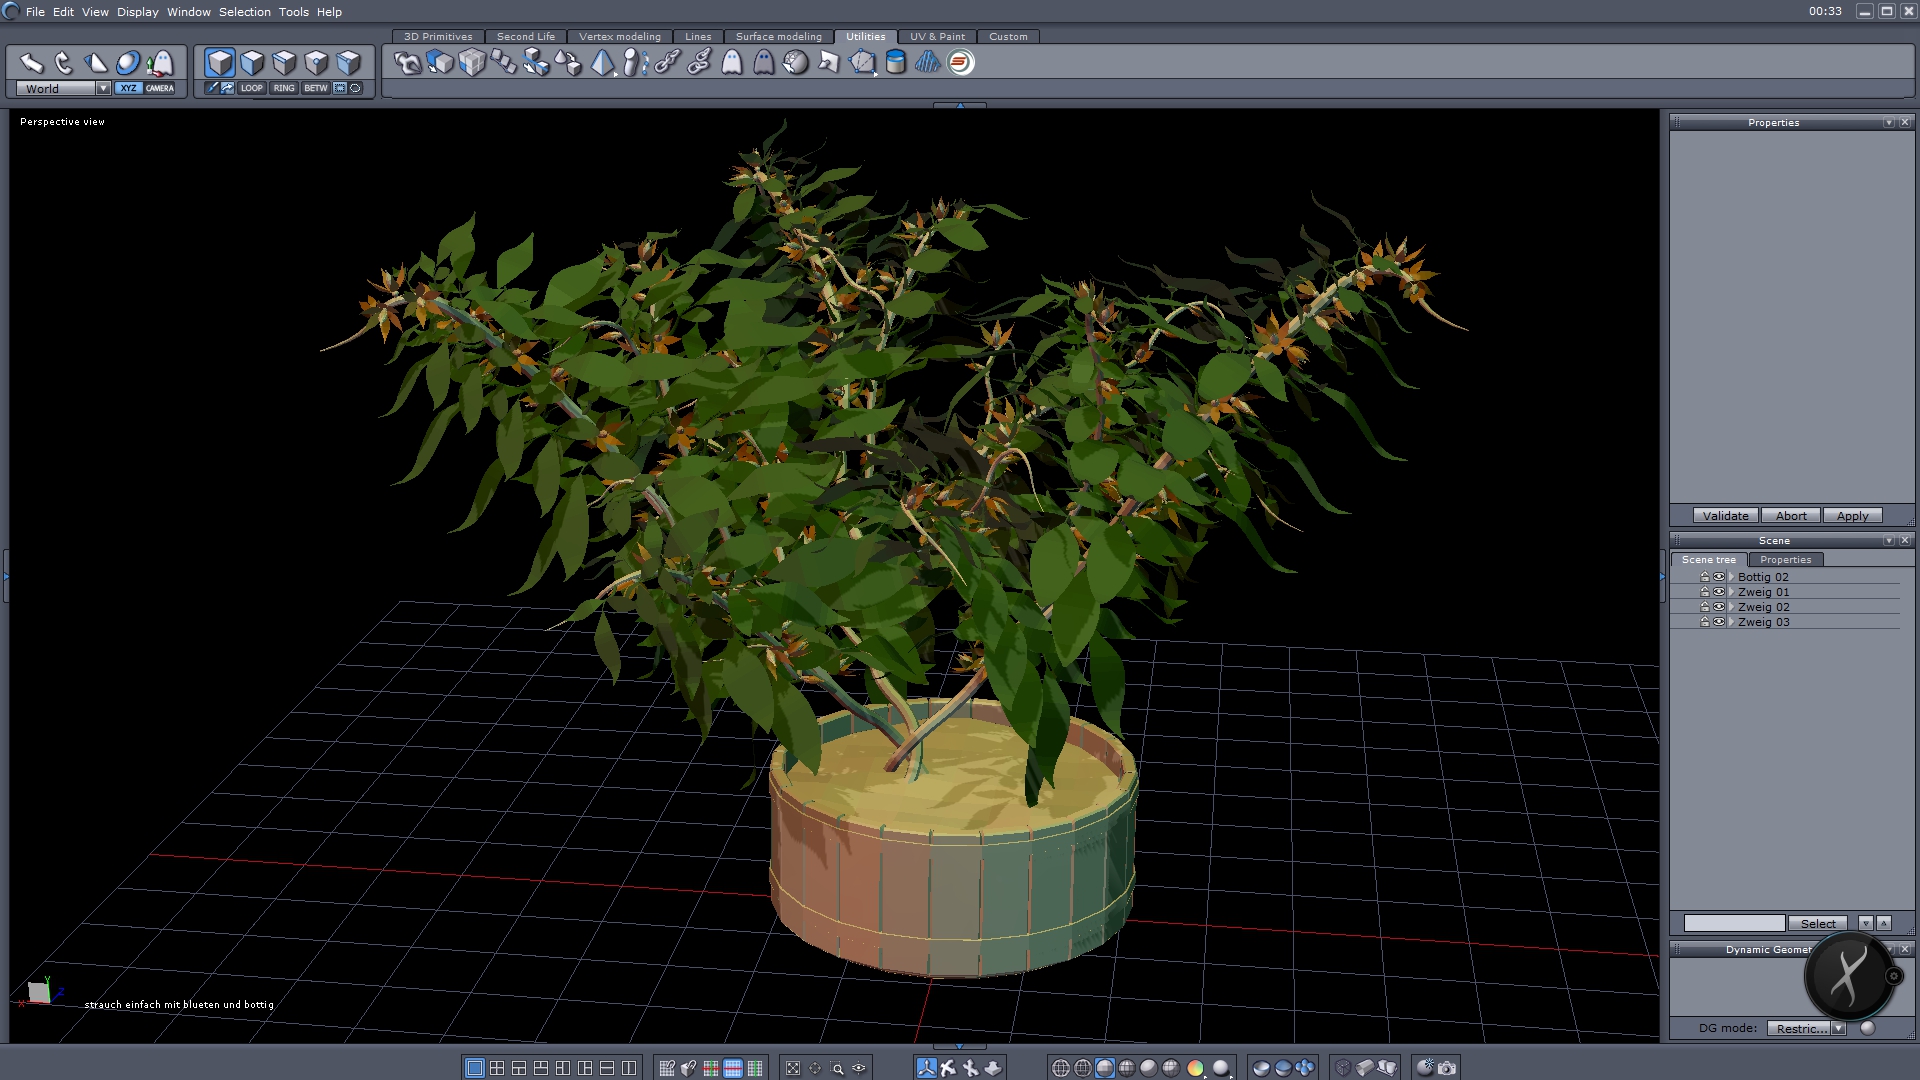Click the camera snapshot icon
The image size is (1920, 1080).
click(1447, 1068)
